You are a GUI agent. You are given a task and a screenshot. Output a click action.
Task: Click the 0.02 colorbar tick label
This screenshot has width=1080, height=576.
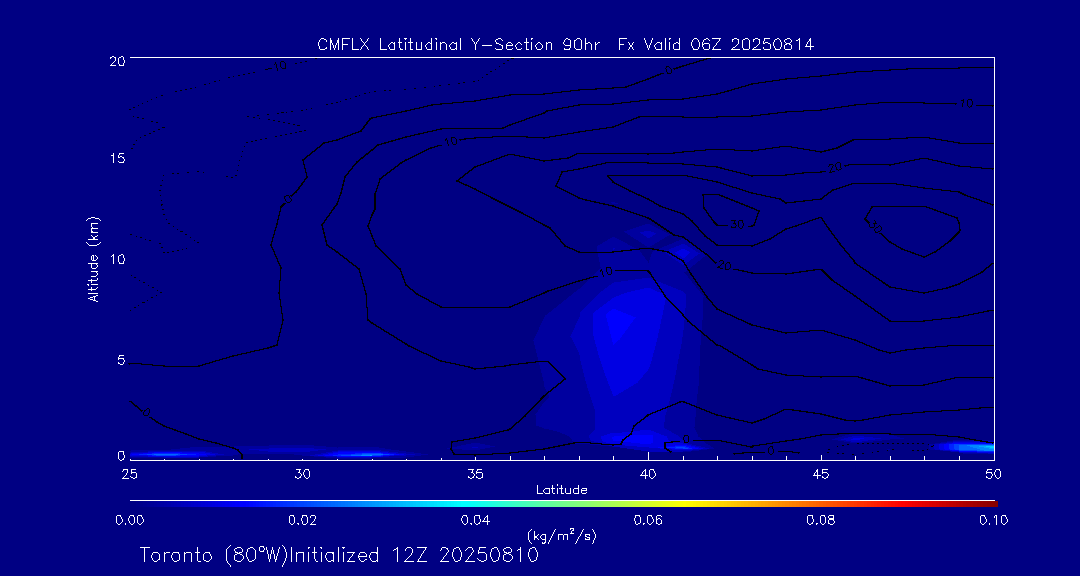pyautogui.click(x=303, y=520)
